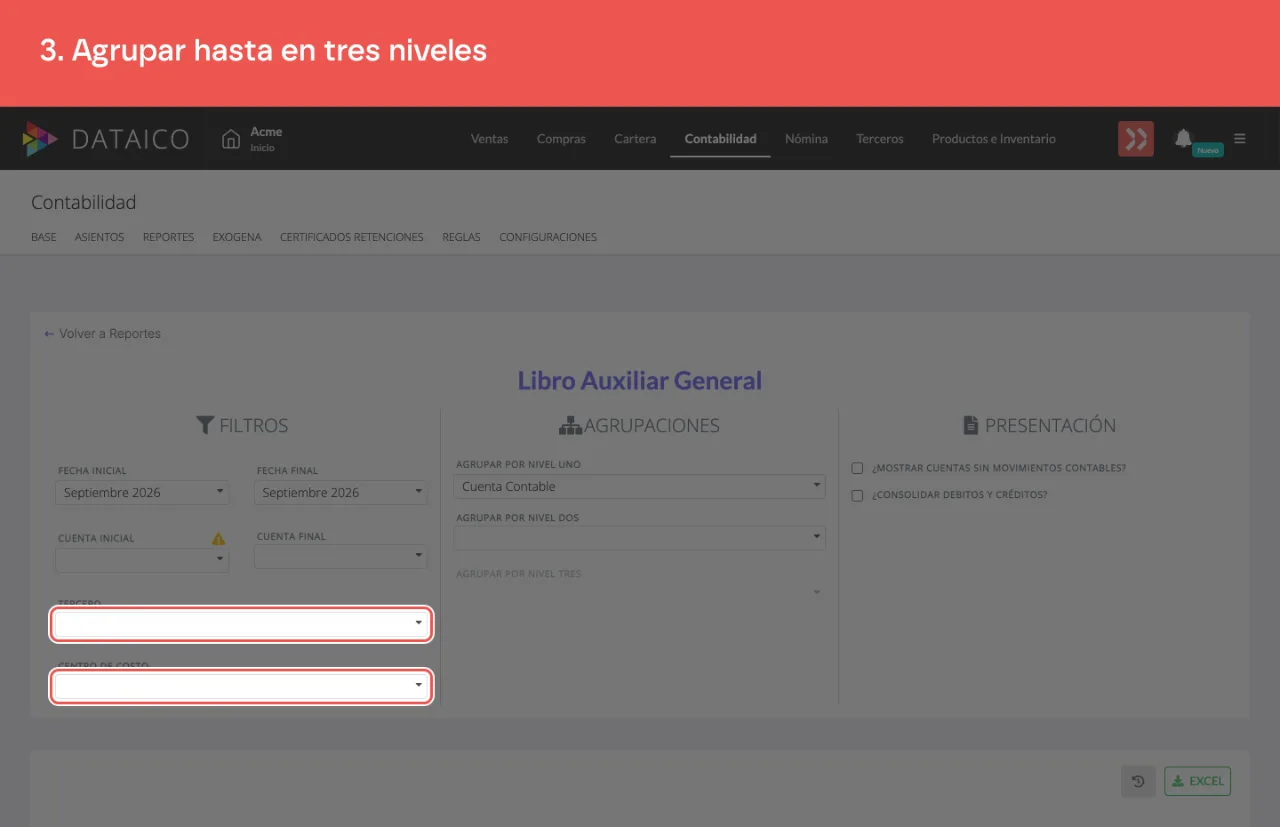Open the Acme home icon
Viewport: 1280px width, 827px height.
click(x=231, y=139)
